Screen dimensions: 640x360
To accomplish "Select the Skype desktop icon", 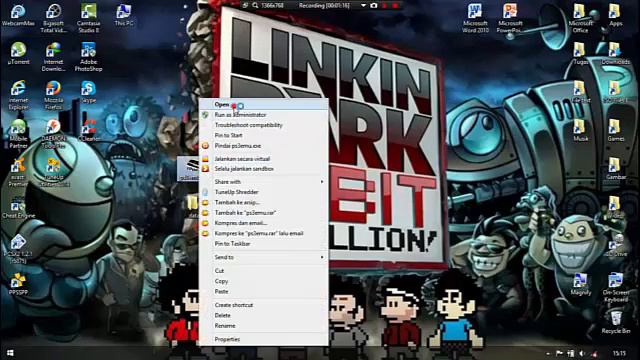I will click(x=89, y=92).
